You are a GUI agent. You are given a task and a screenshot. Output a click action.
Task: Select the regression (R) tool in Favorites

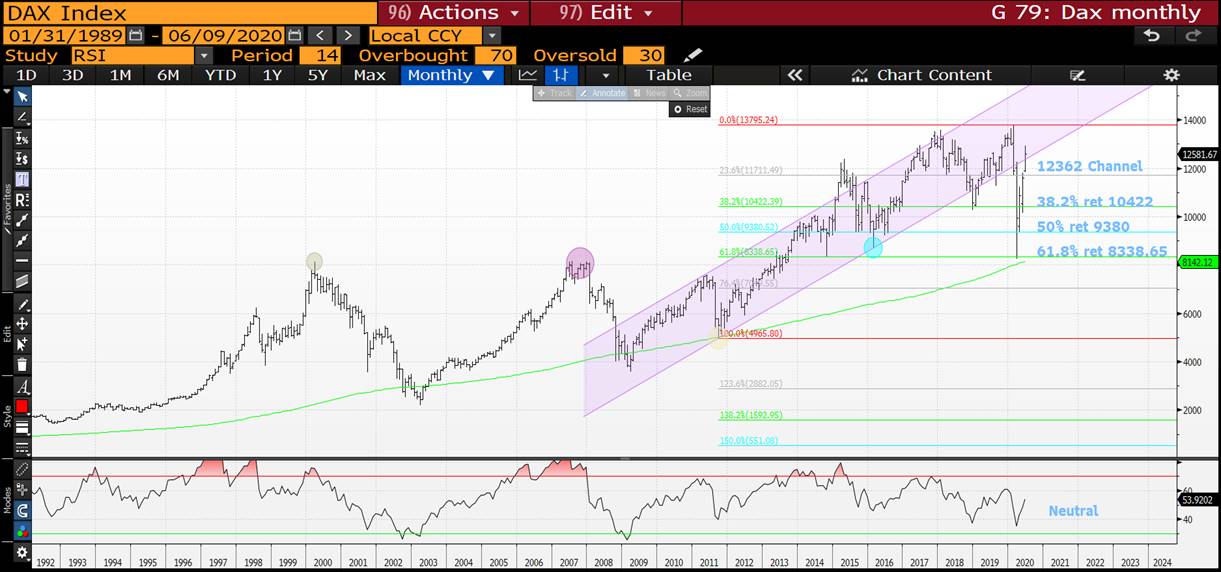coord(22,200)
